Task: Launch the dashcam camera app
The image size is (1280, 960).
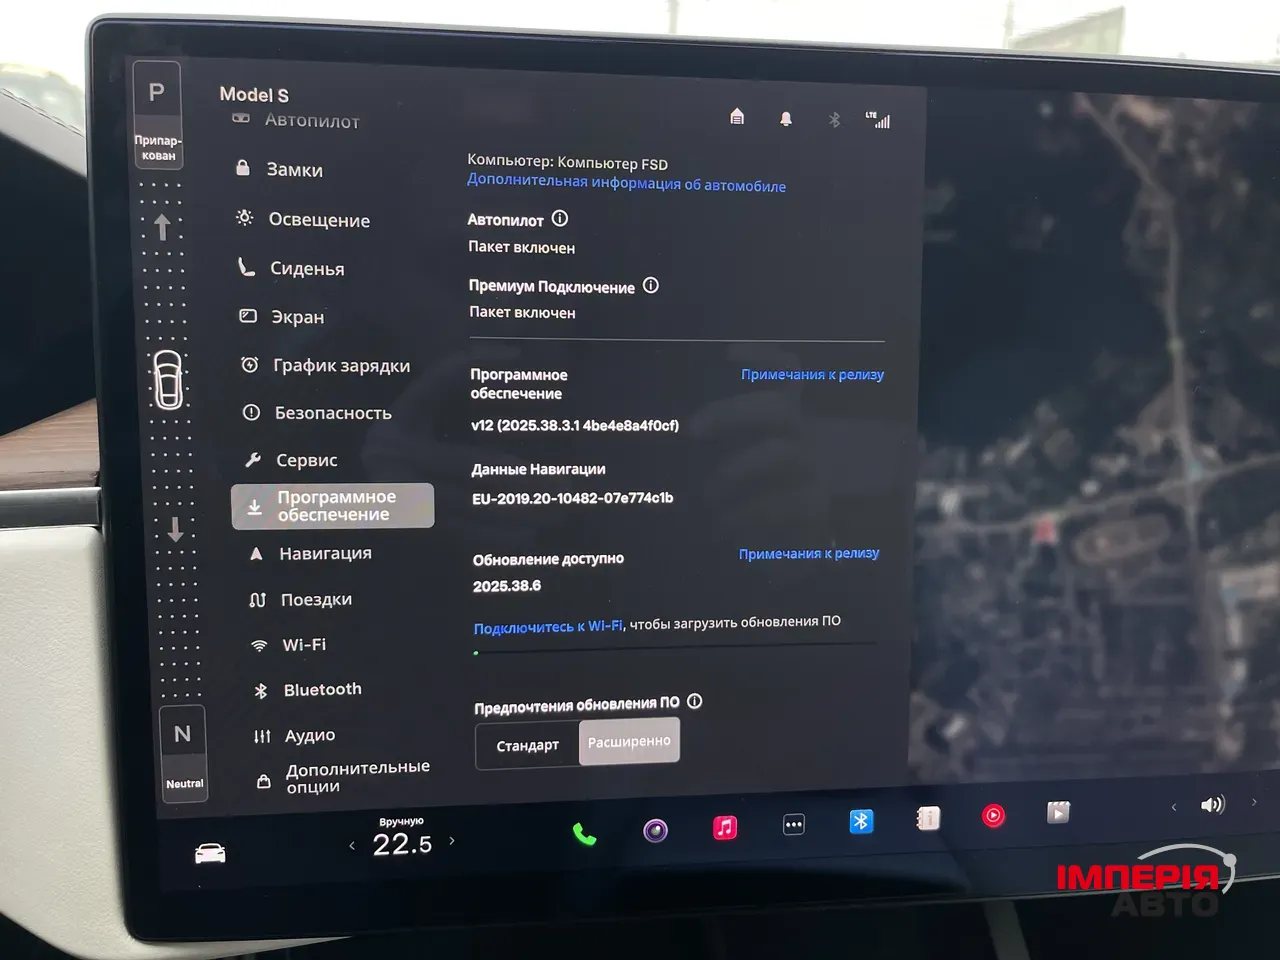Action: [x=655, y=830]
